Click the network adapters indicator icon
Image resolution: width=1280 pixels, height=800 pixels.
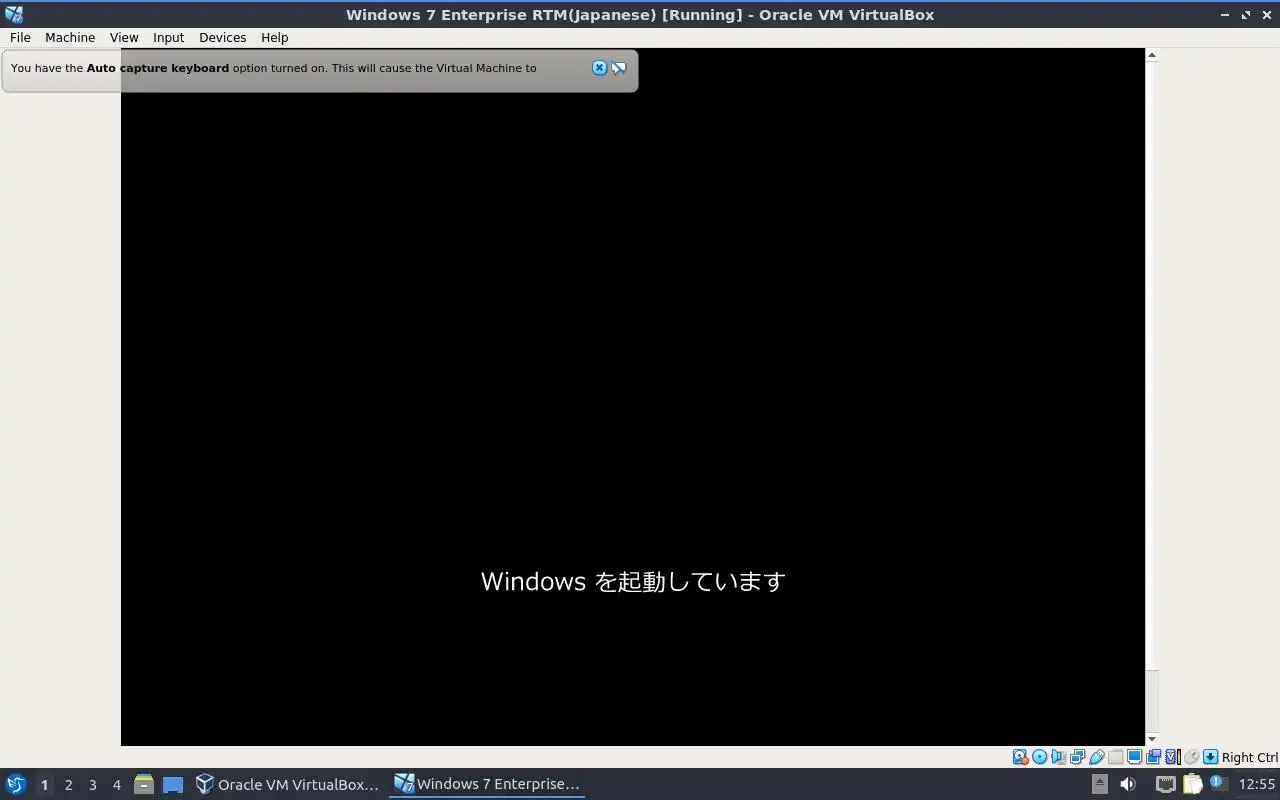coord(1077,757)
